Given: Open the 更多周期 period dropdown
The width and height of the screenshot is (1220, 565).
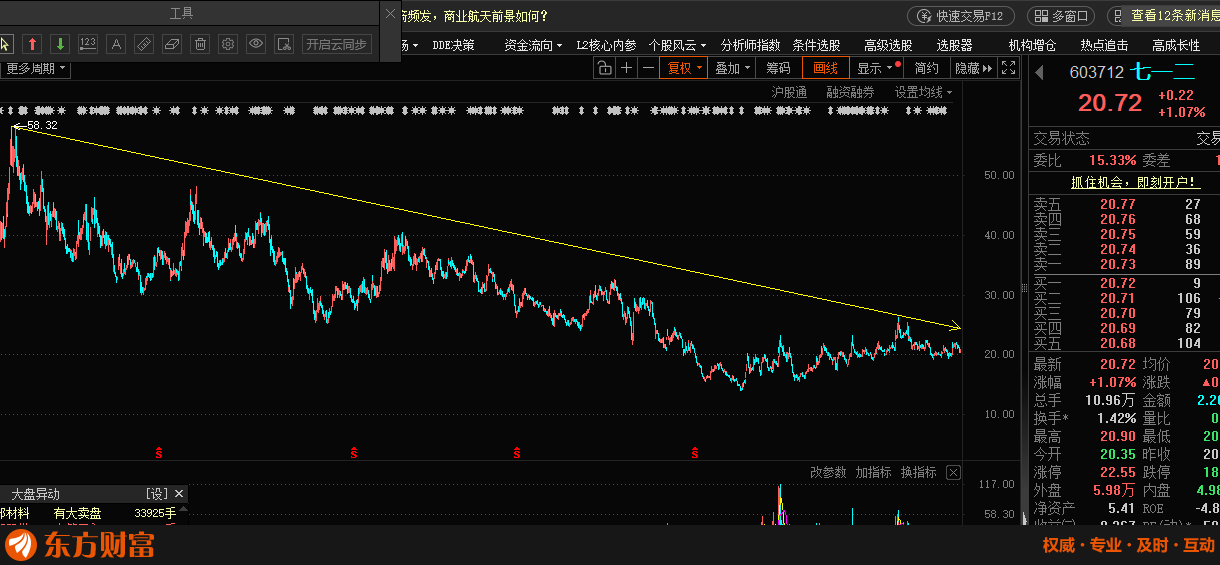Looking at the screenshot, I should pos(36,68).
